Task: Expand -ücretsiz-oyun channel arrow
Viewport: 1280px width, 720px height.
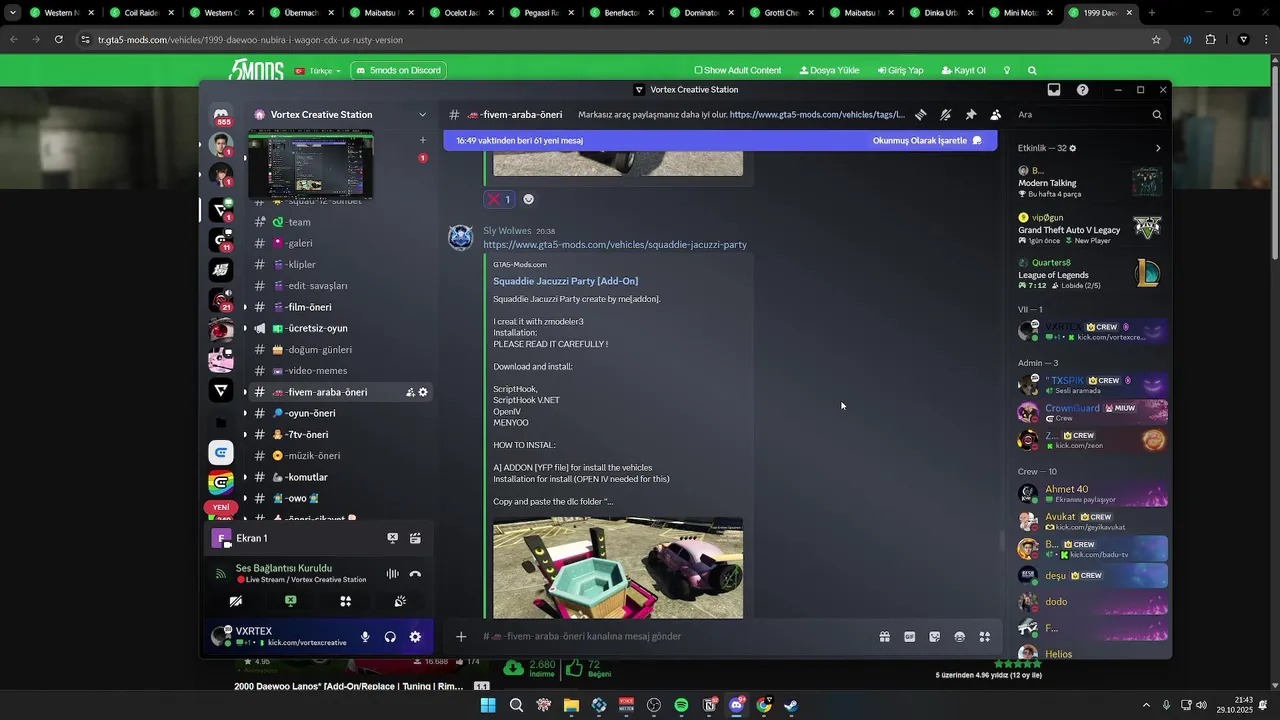Action: click(x=245, y=328)
